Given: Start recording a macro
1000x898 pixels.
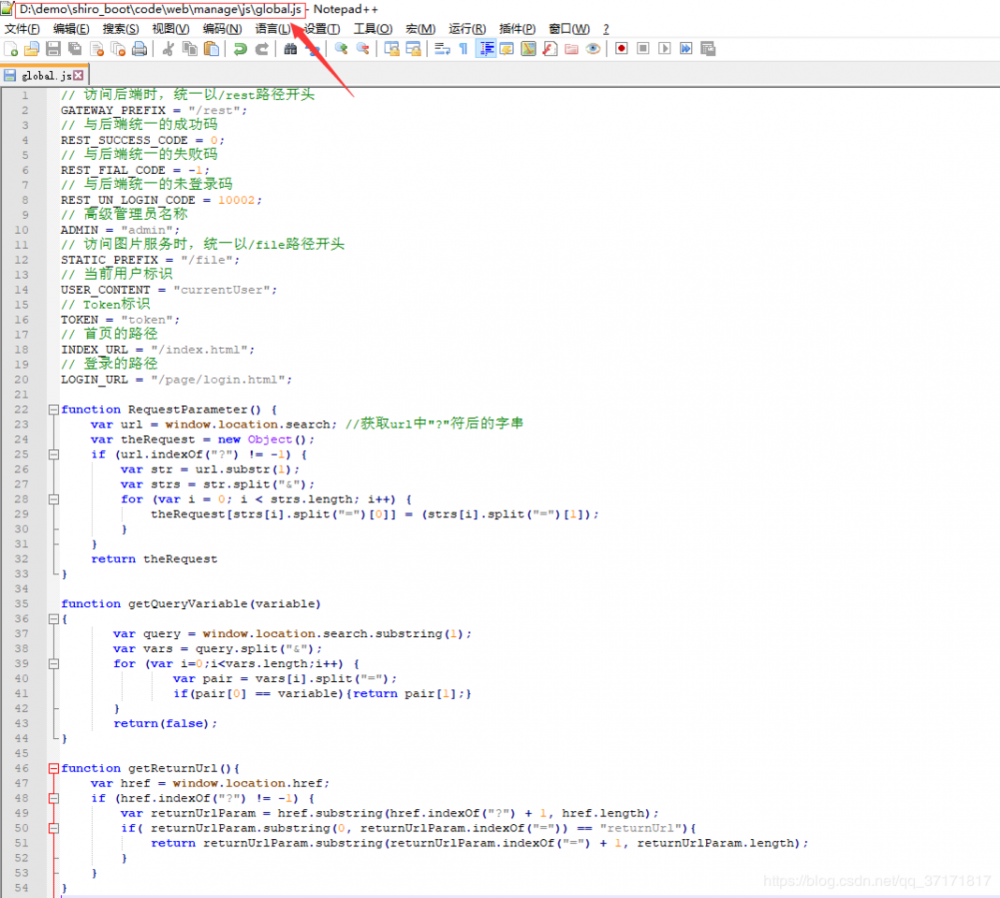Looking at the screenshot, I should pos(620,47).
